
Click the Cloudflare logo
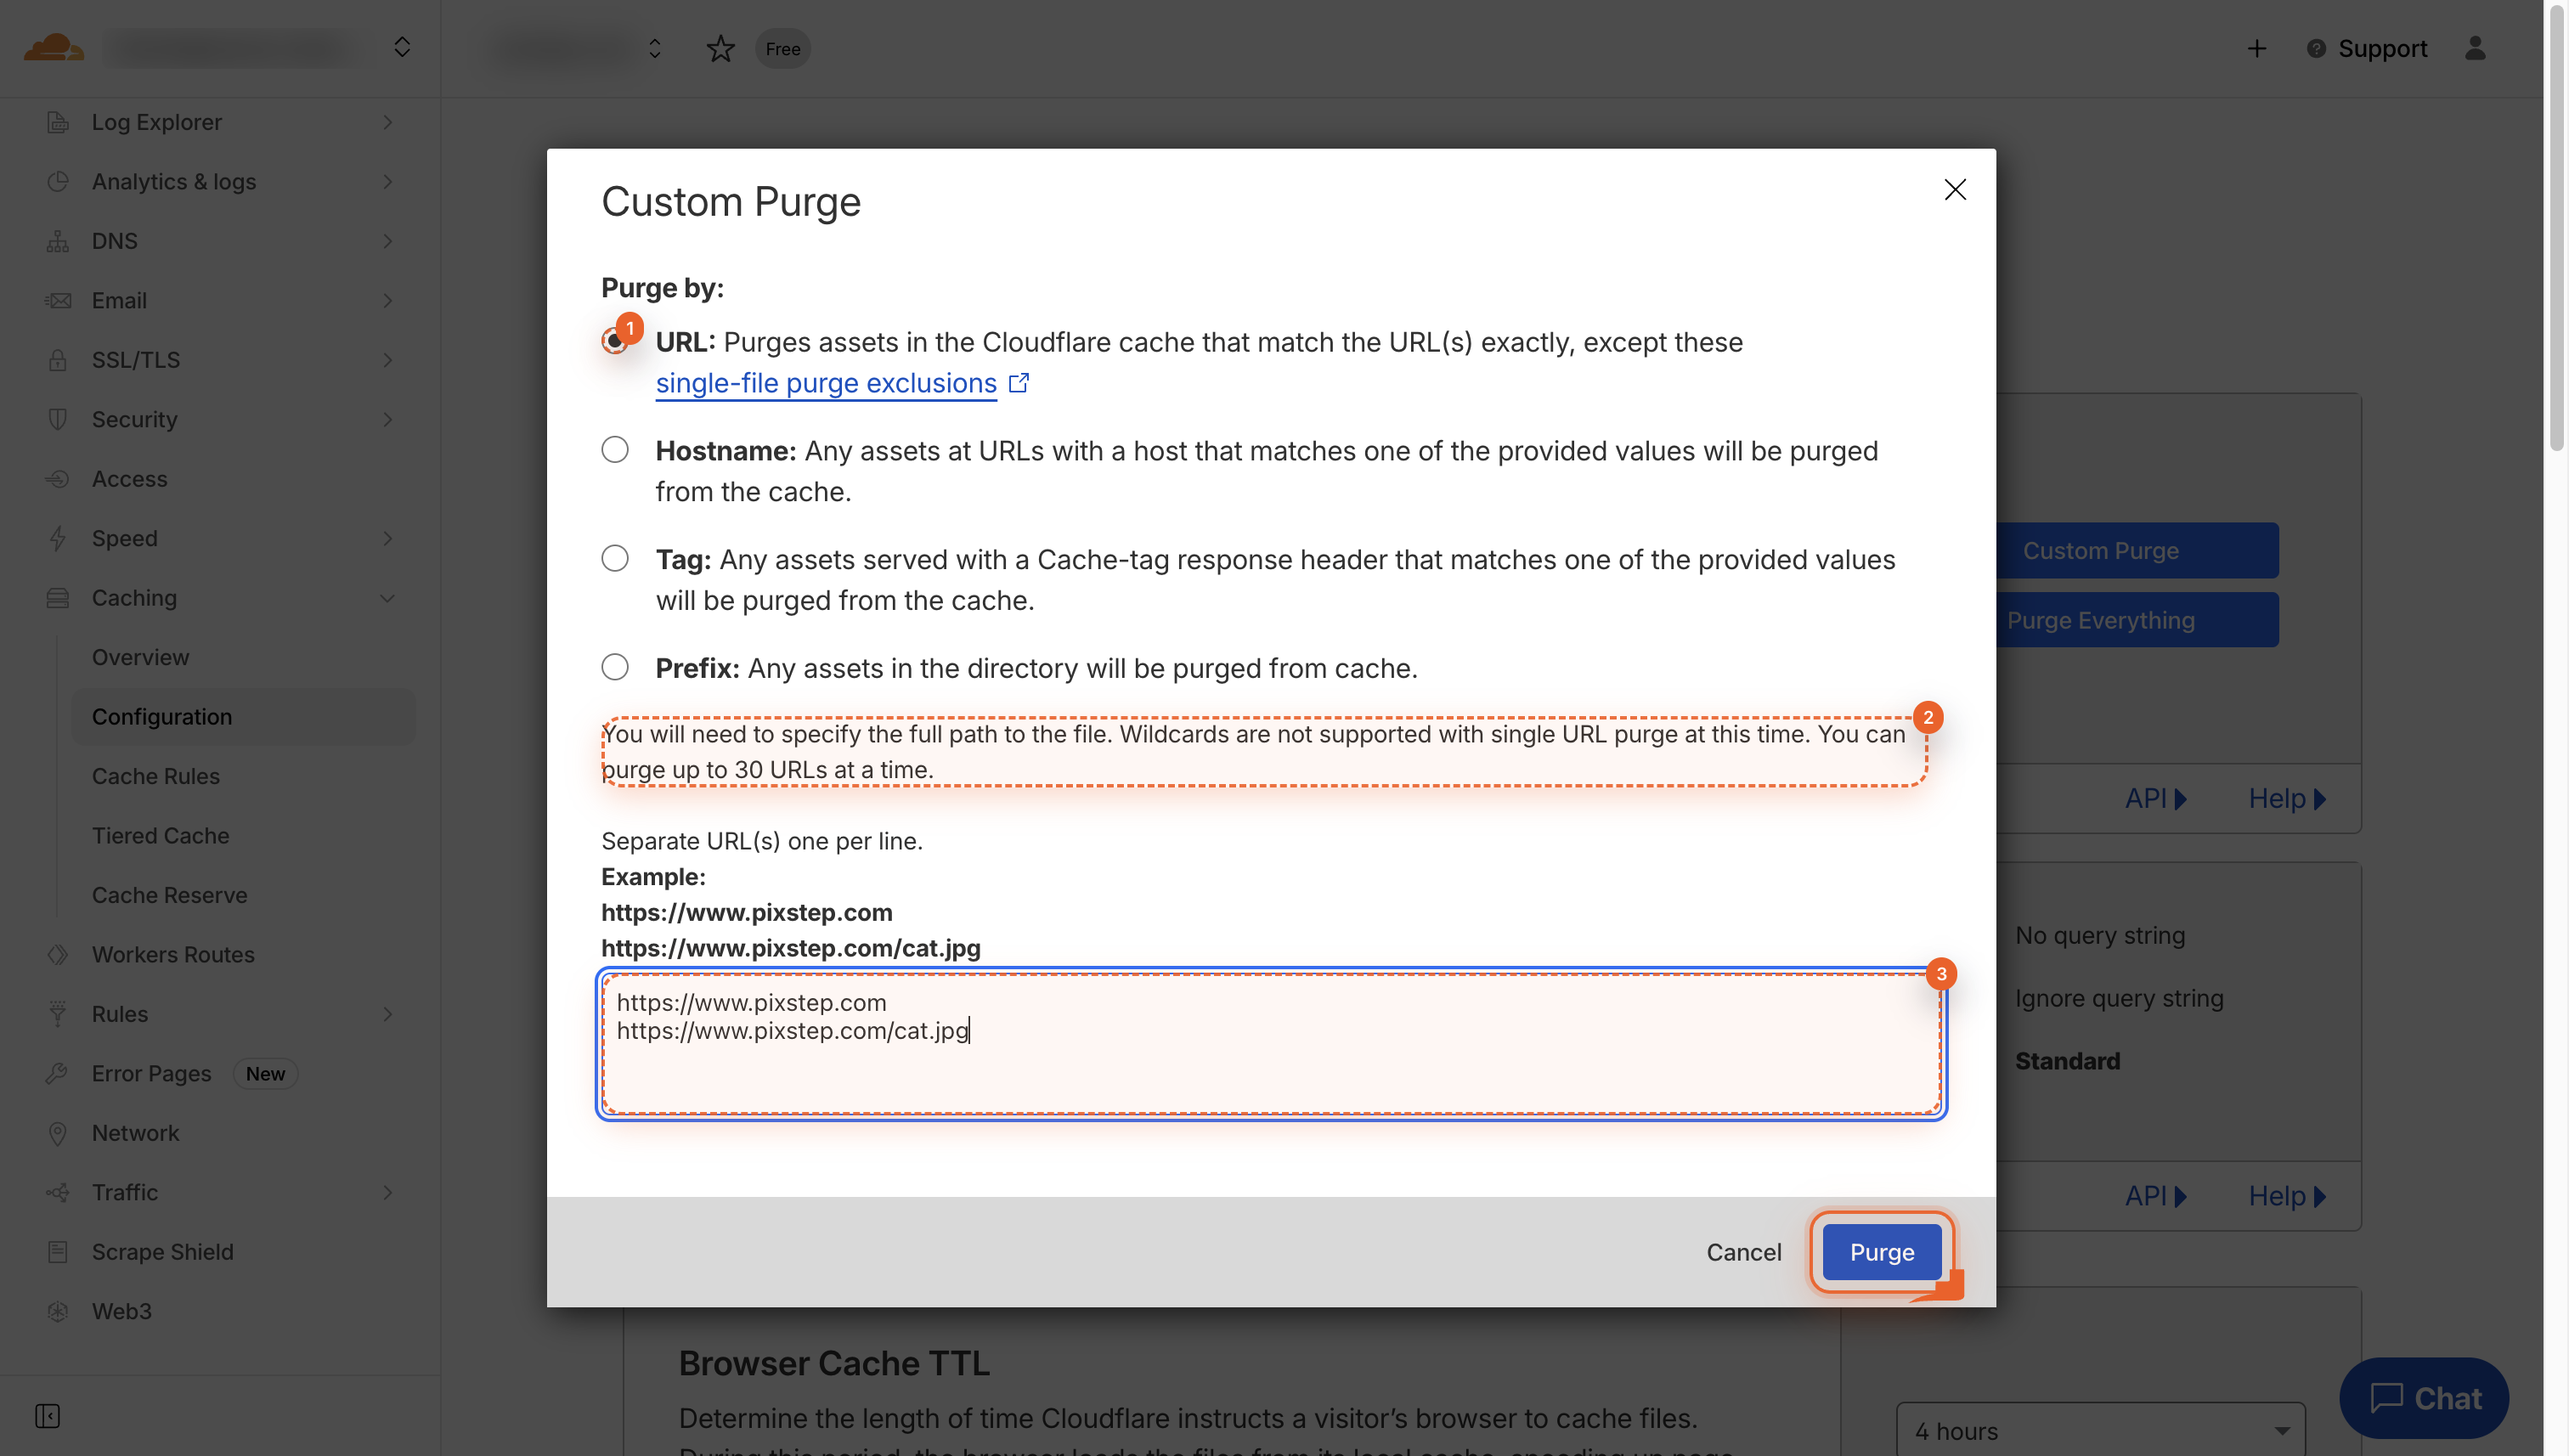(55, 47)
